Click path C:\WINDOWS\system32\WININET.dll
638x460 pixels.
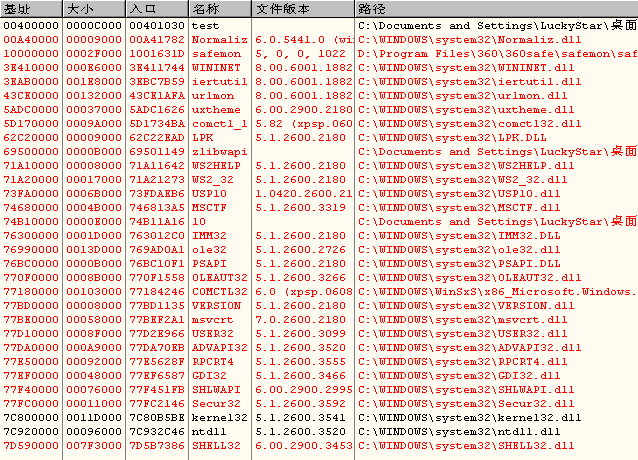tap(466, 68)
